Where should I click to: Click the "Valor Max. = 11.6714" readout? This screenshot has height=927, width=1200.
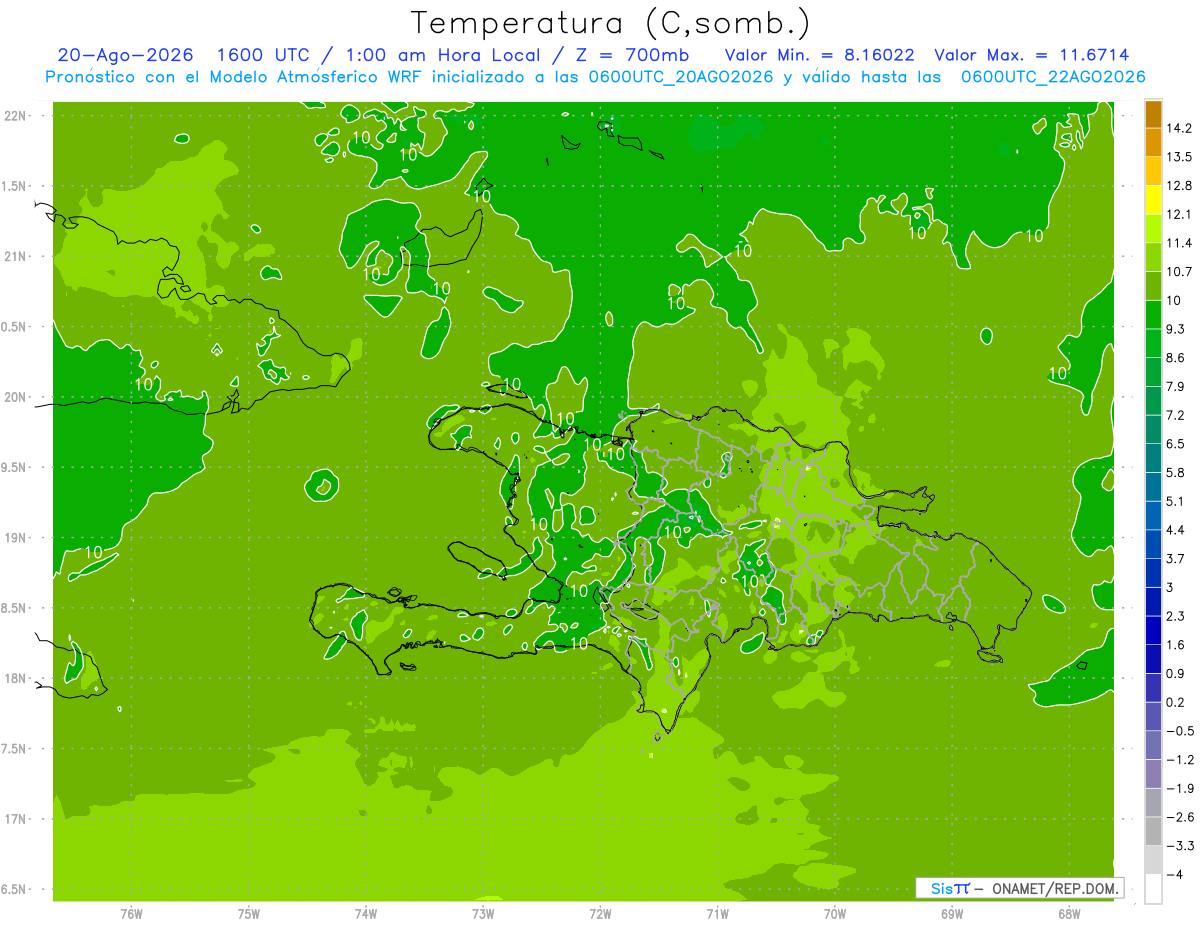(1031, 56)
